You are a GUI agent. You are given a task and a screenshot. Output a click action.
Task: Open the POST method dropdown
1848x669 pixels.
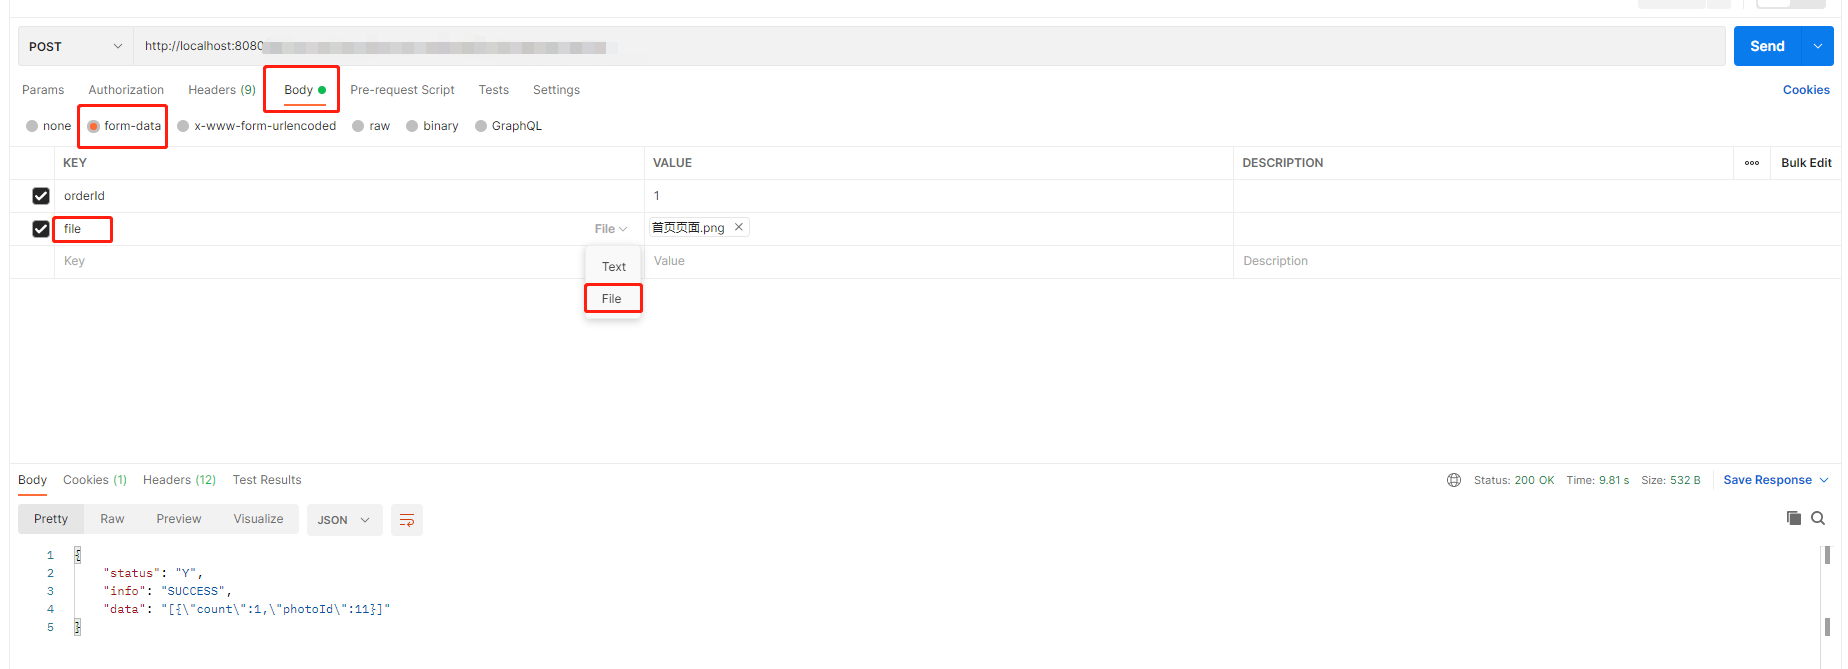76,46
